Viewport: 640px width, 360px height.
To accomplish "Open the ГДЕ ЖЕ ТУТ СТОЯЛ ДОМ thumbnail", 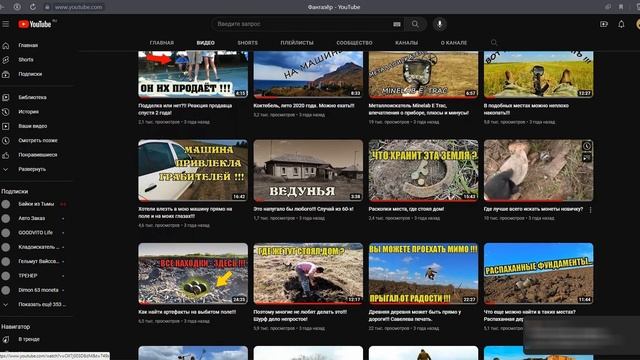I will point(308,273).
